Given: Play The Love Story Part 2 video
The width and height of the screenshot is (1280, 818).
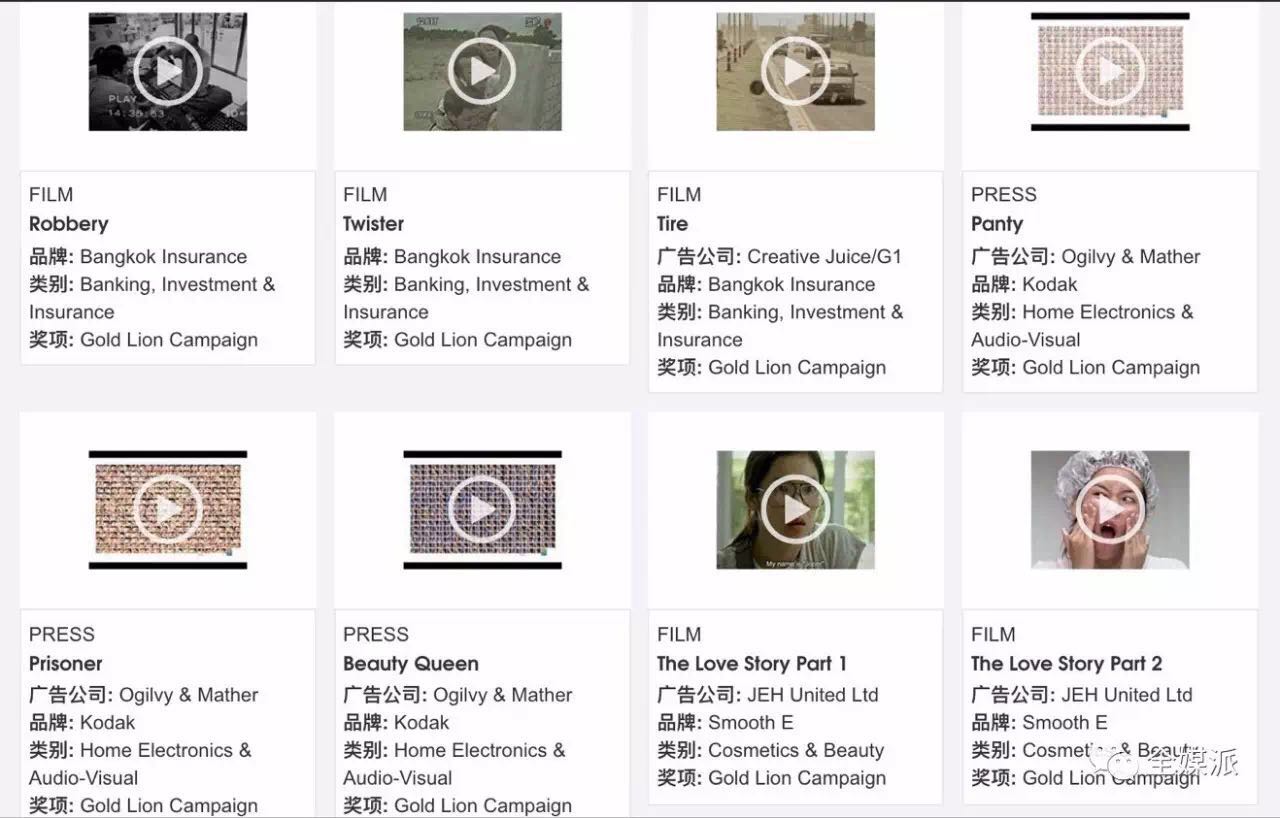Looking at the screenshot, I should [1110, 510].
